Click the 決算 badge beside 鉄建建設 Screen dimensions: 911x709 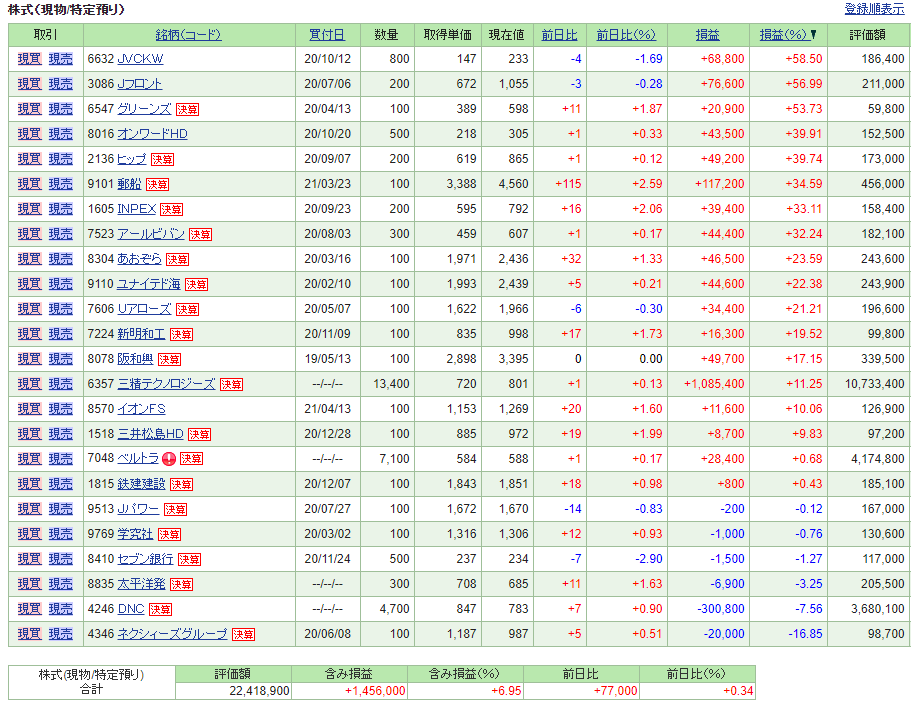(181, 484)
